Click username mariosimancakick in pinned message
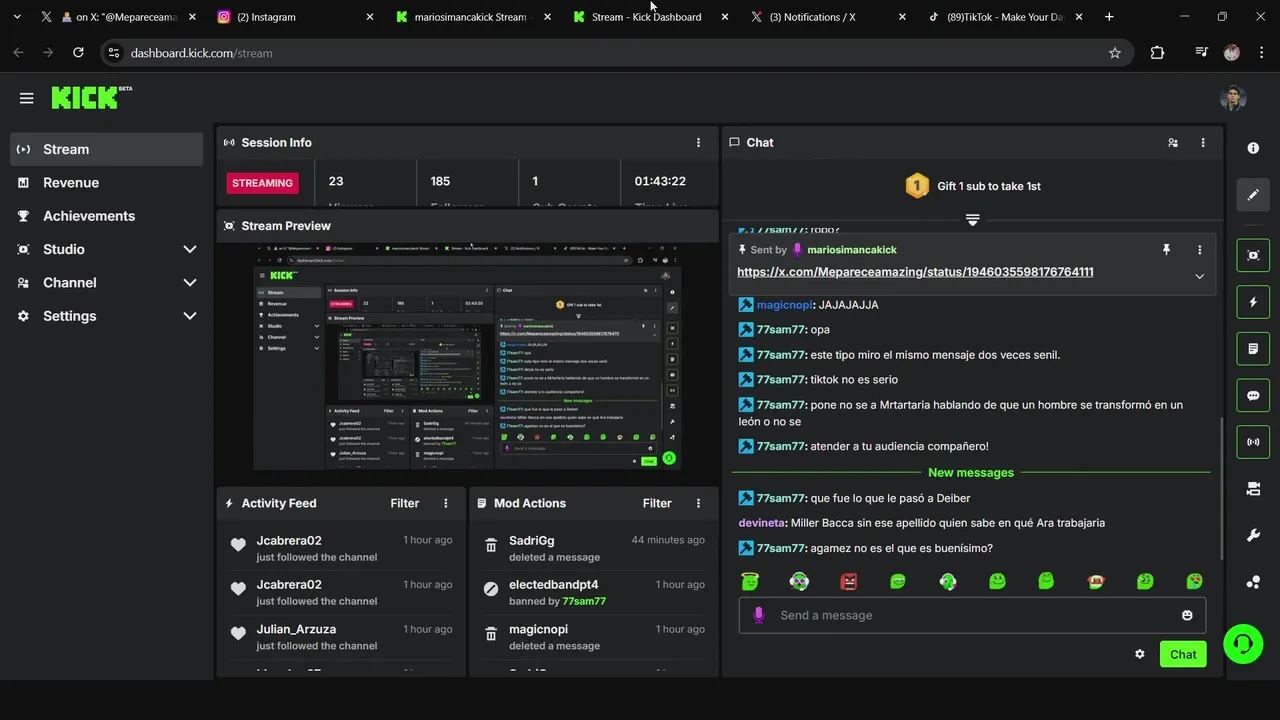Viewport: 1280px width, 720px height. point(852,250)
